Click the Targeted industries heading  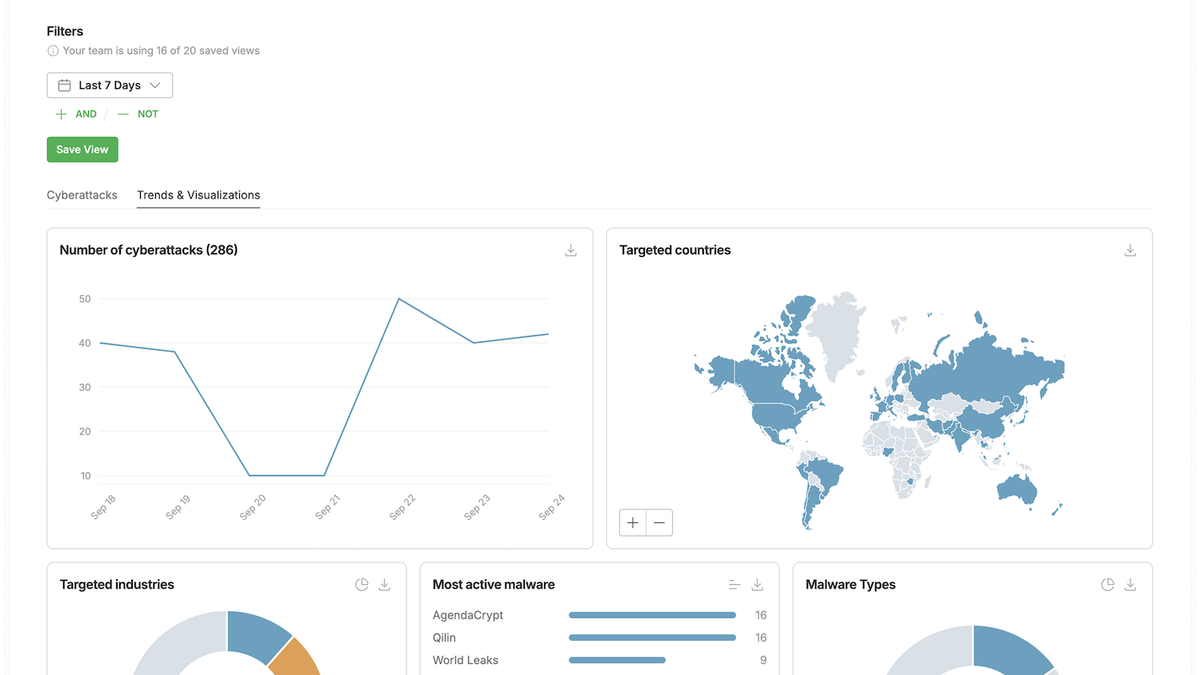(x=117, y=585)
